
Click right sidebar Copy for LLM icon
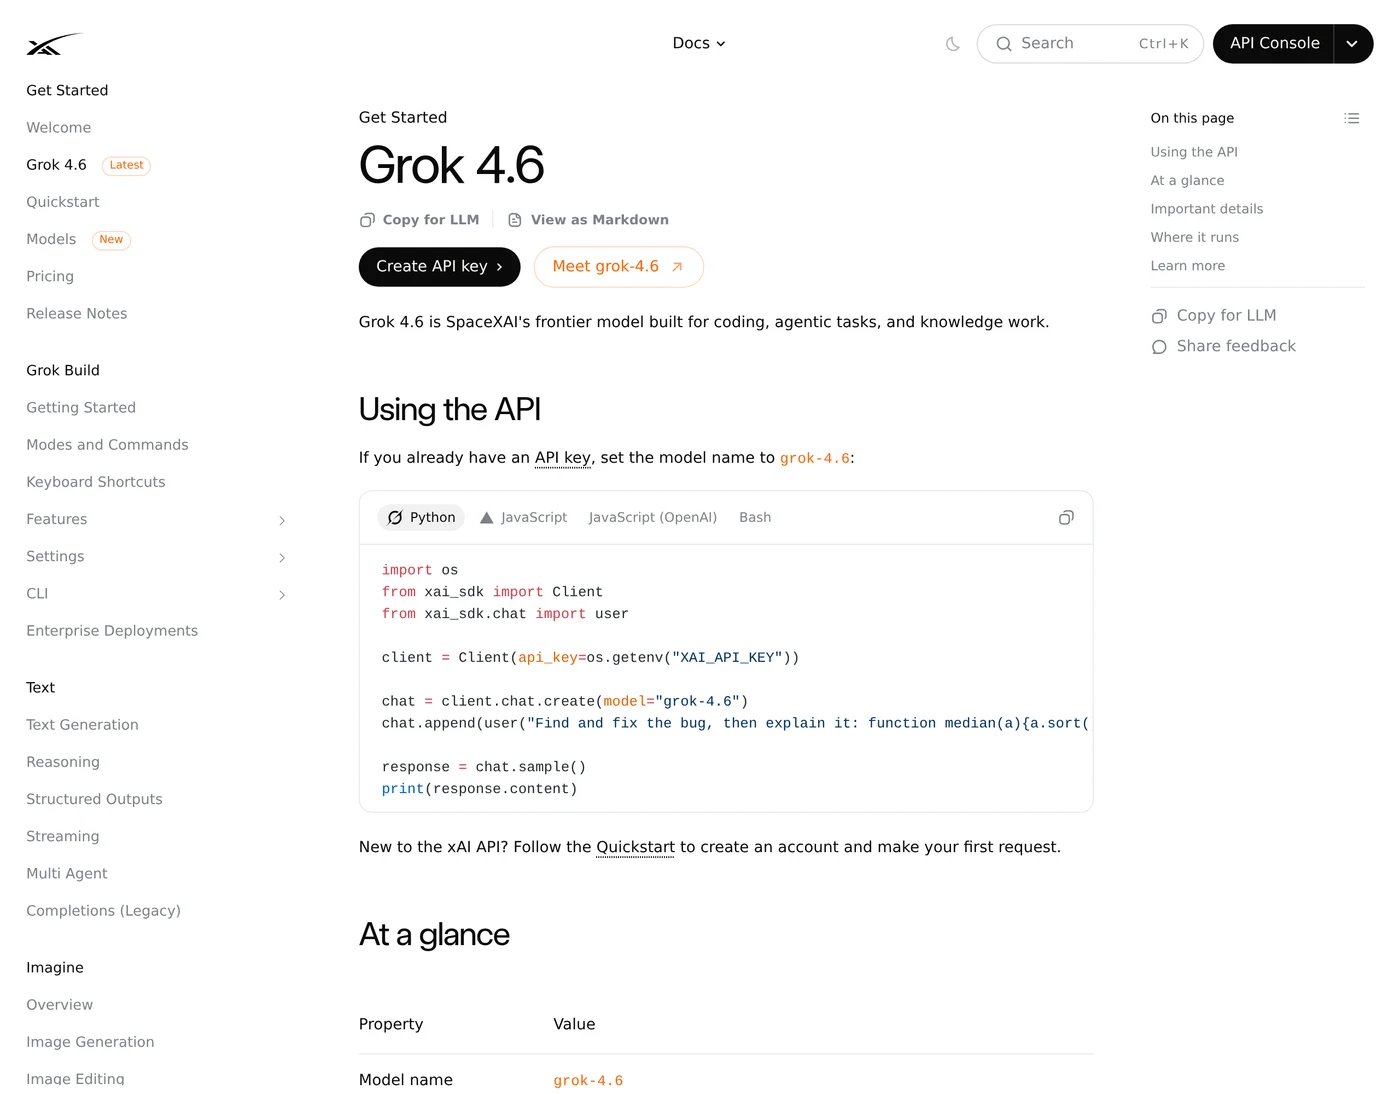click(1159, 316)
